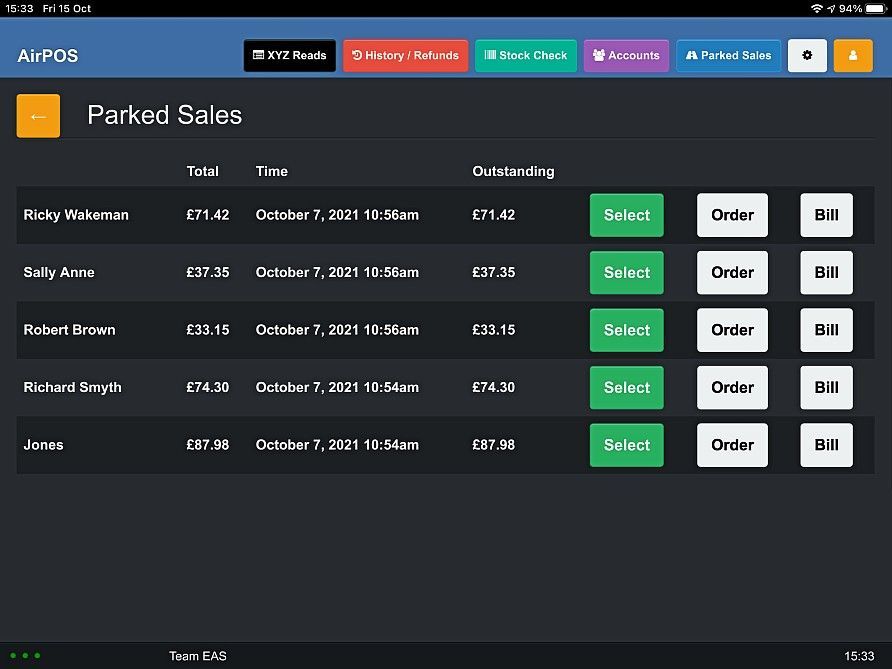This screenshot has width=892, height=669.
Task: Print the Bill for Jones
Action: point(826,445)
